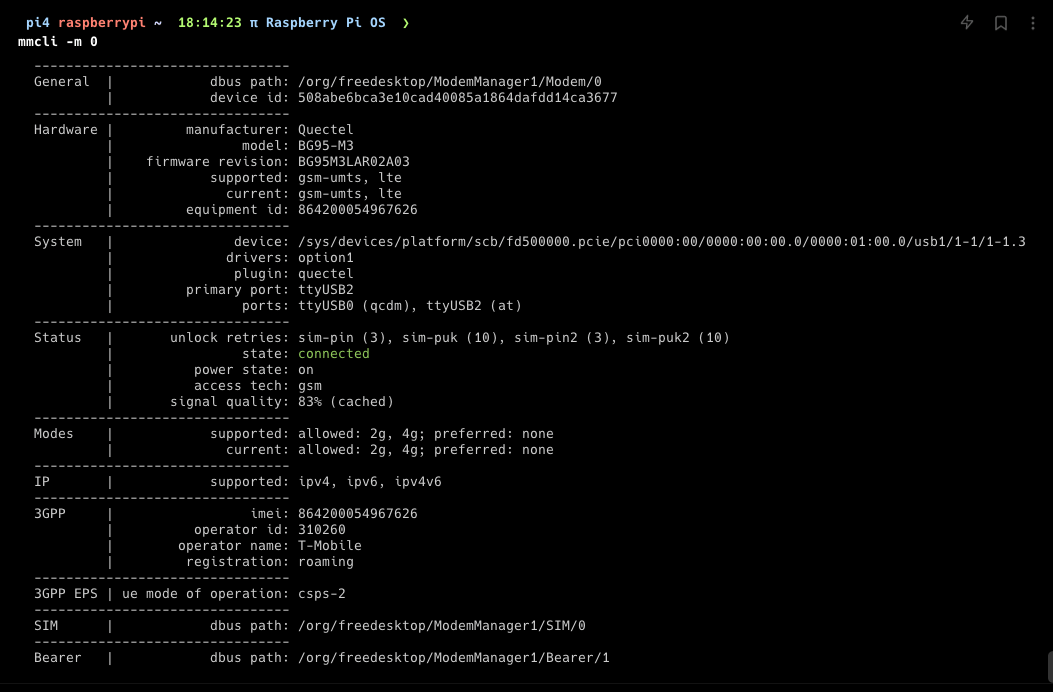
Task: Click the SIM/0 dbus path
Action: pyautogui.click(x=442, y=626)
